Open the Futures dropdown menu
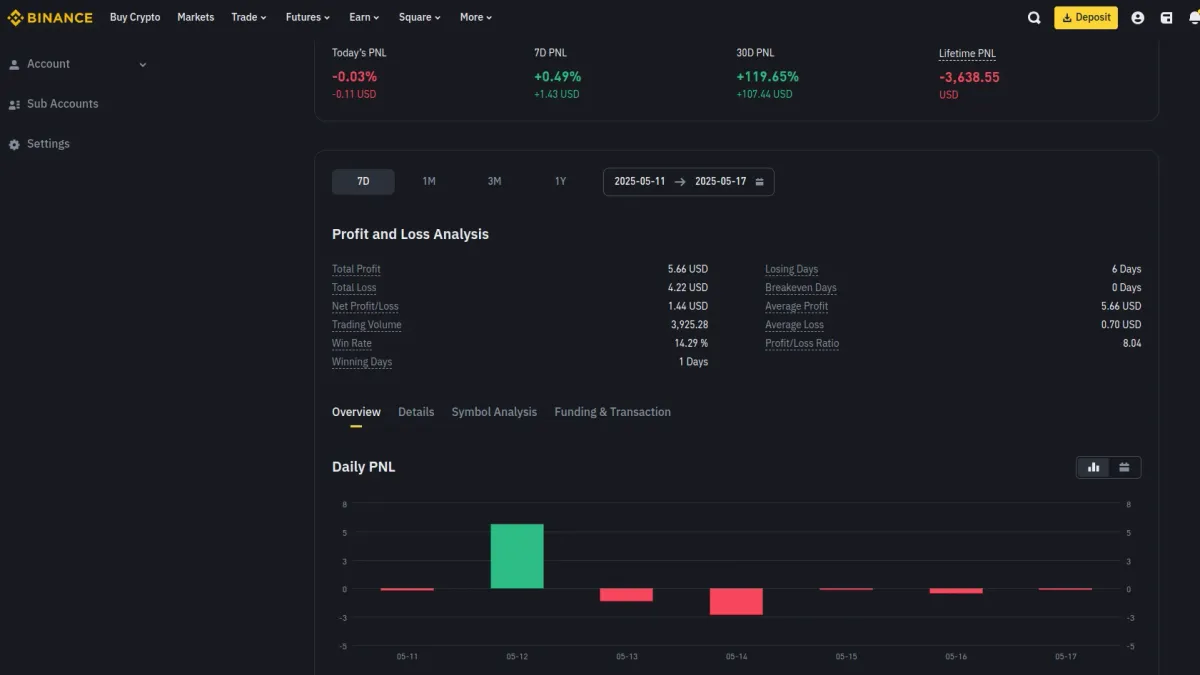 point(308,17)
